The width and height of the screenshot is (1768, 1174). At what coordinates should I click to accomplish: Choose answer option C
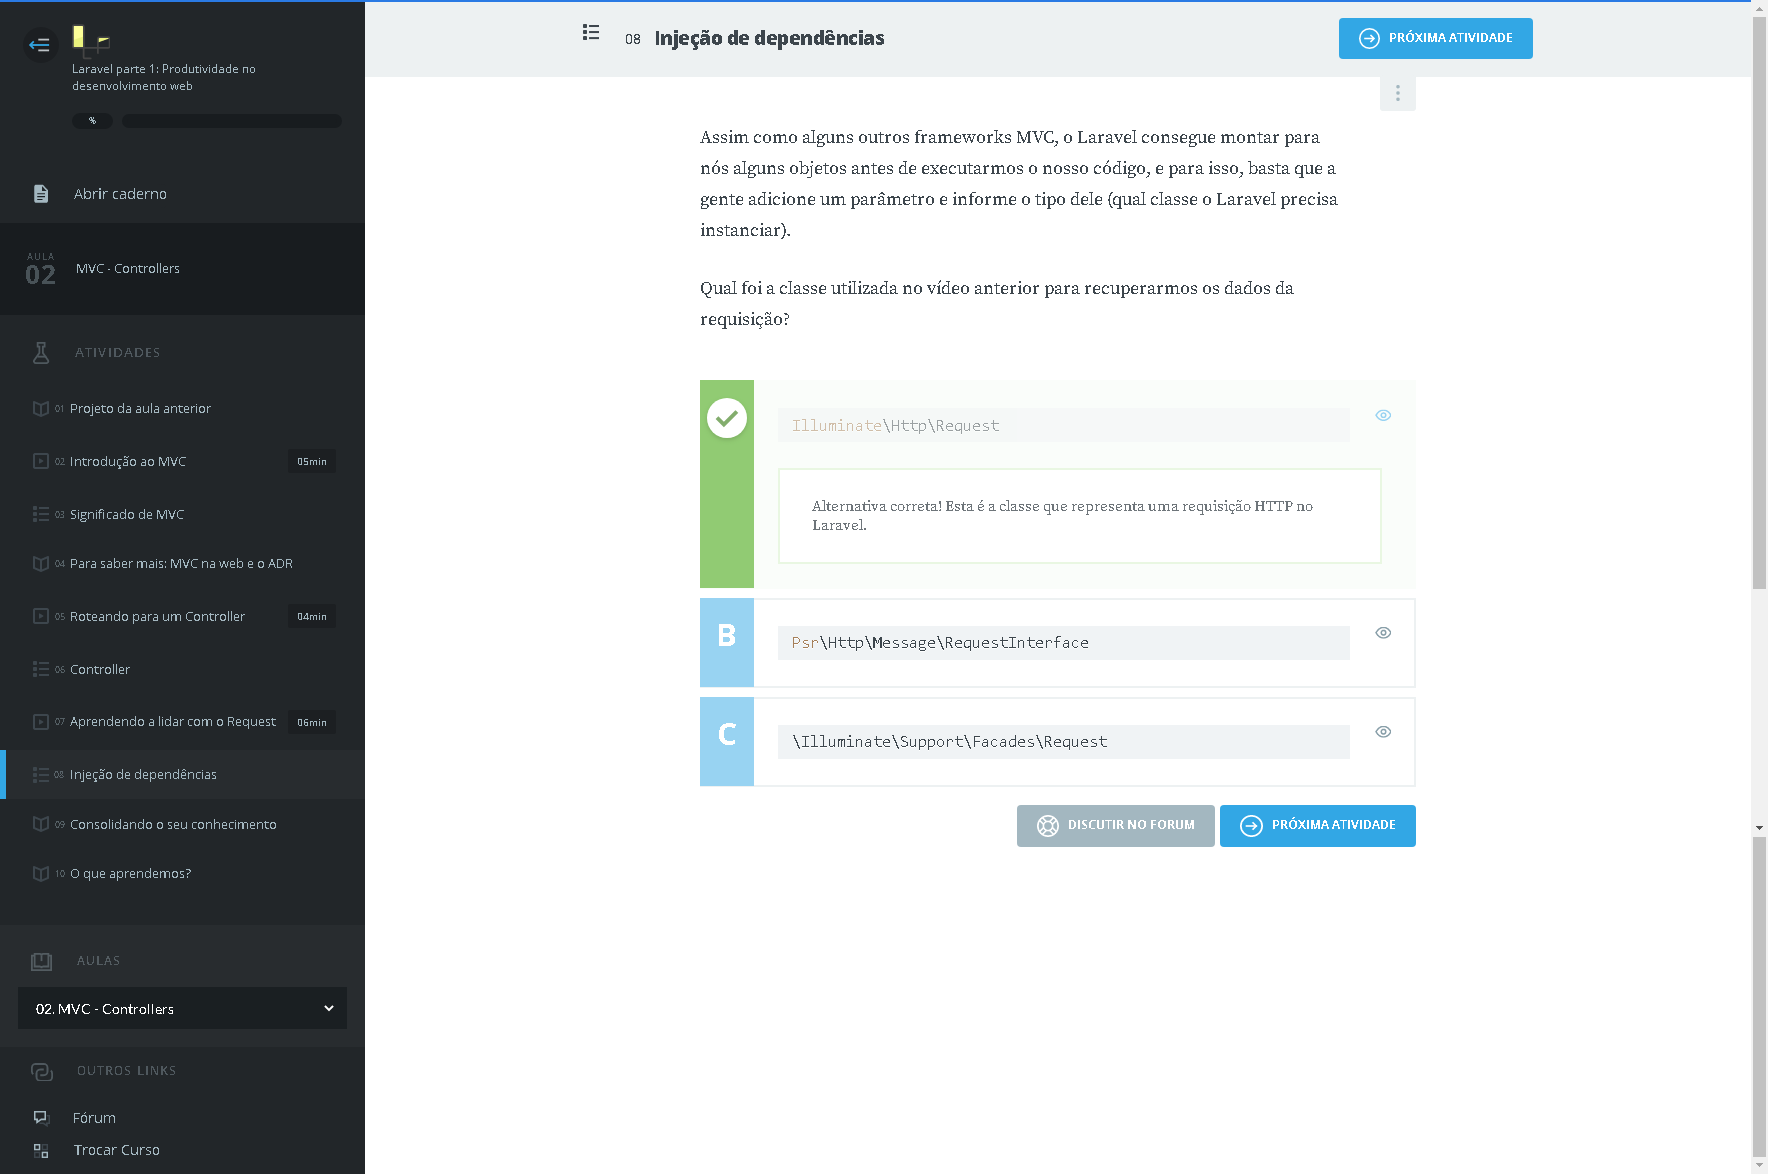tap(727, 742)
